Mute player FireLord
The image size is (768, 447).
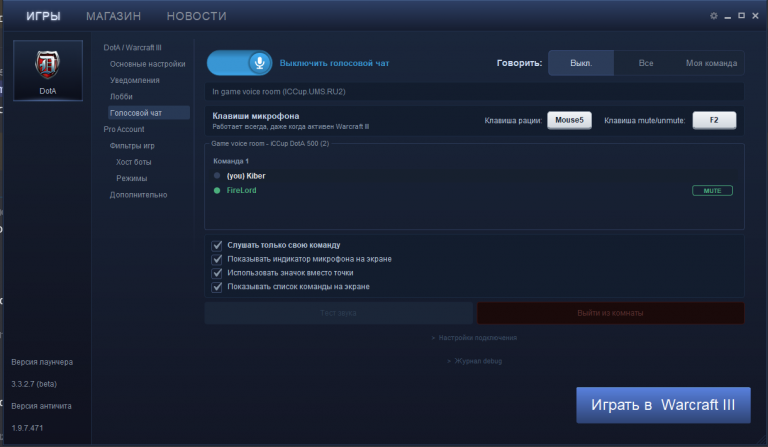click(x=712, y=190)
